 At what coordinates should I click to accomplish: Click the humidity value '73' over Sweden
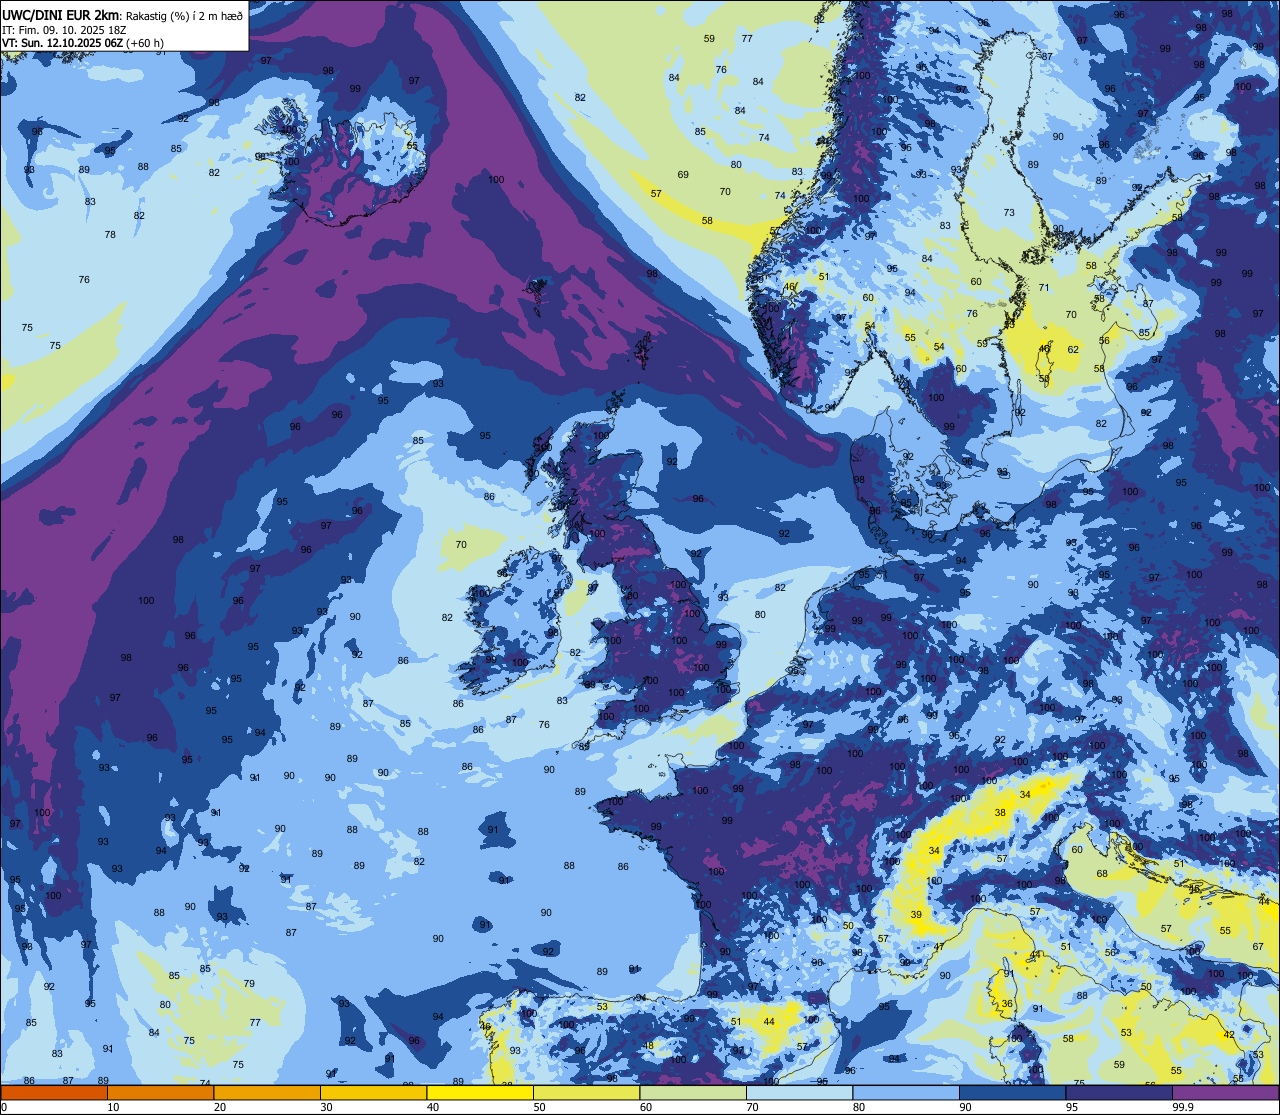[1009, 213]
